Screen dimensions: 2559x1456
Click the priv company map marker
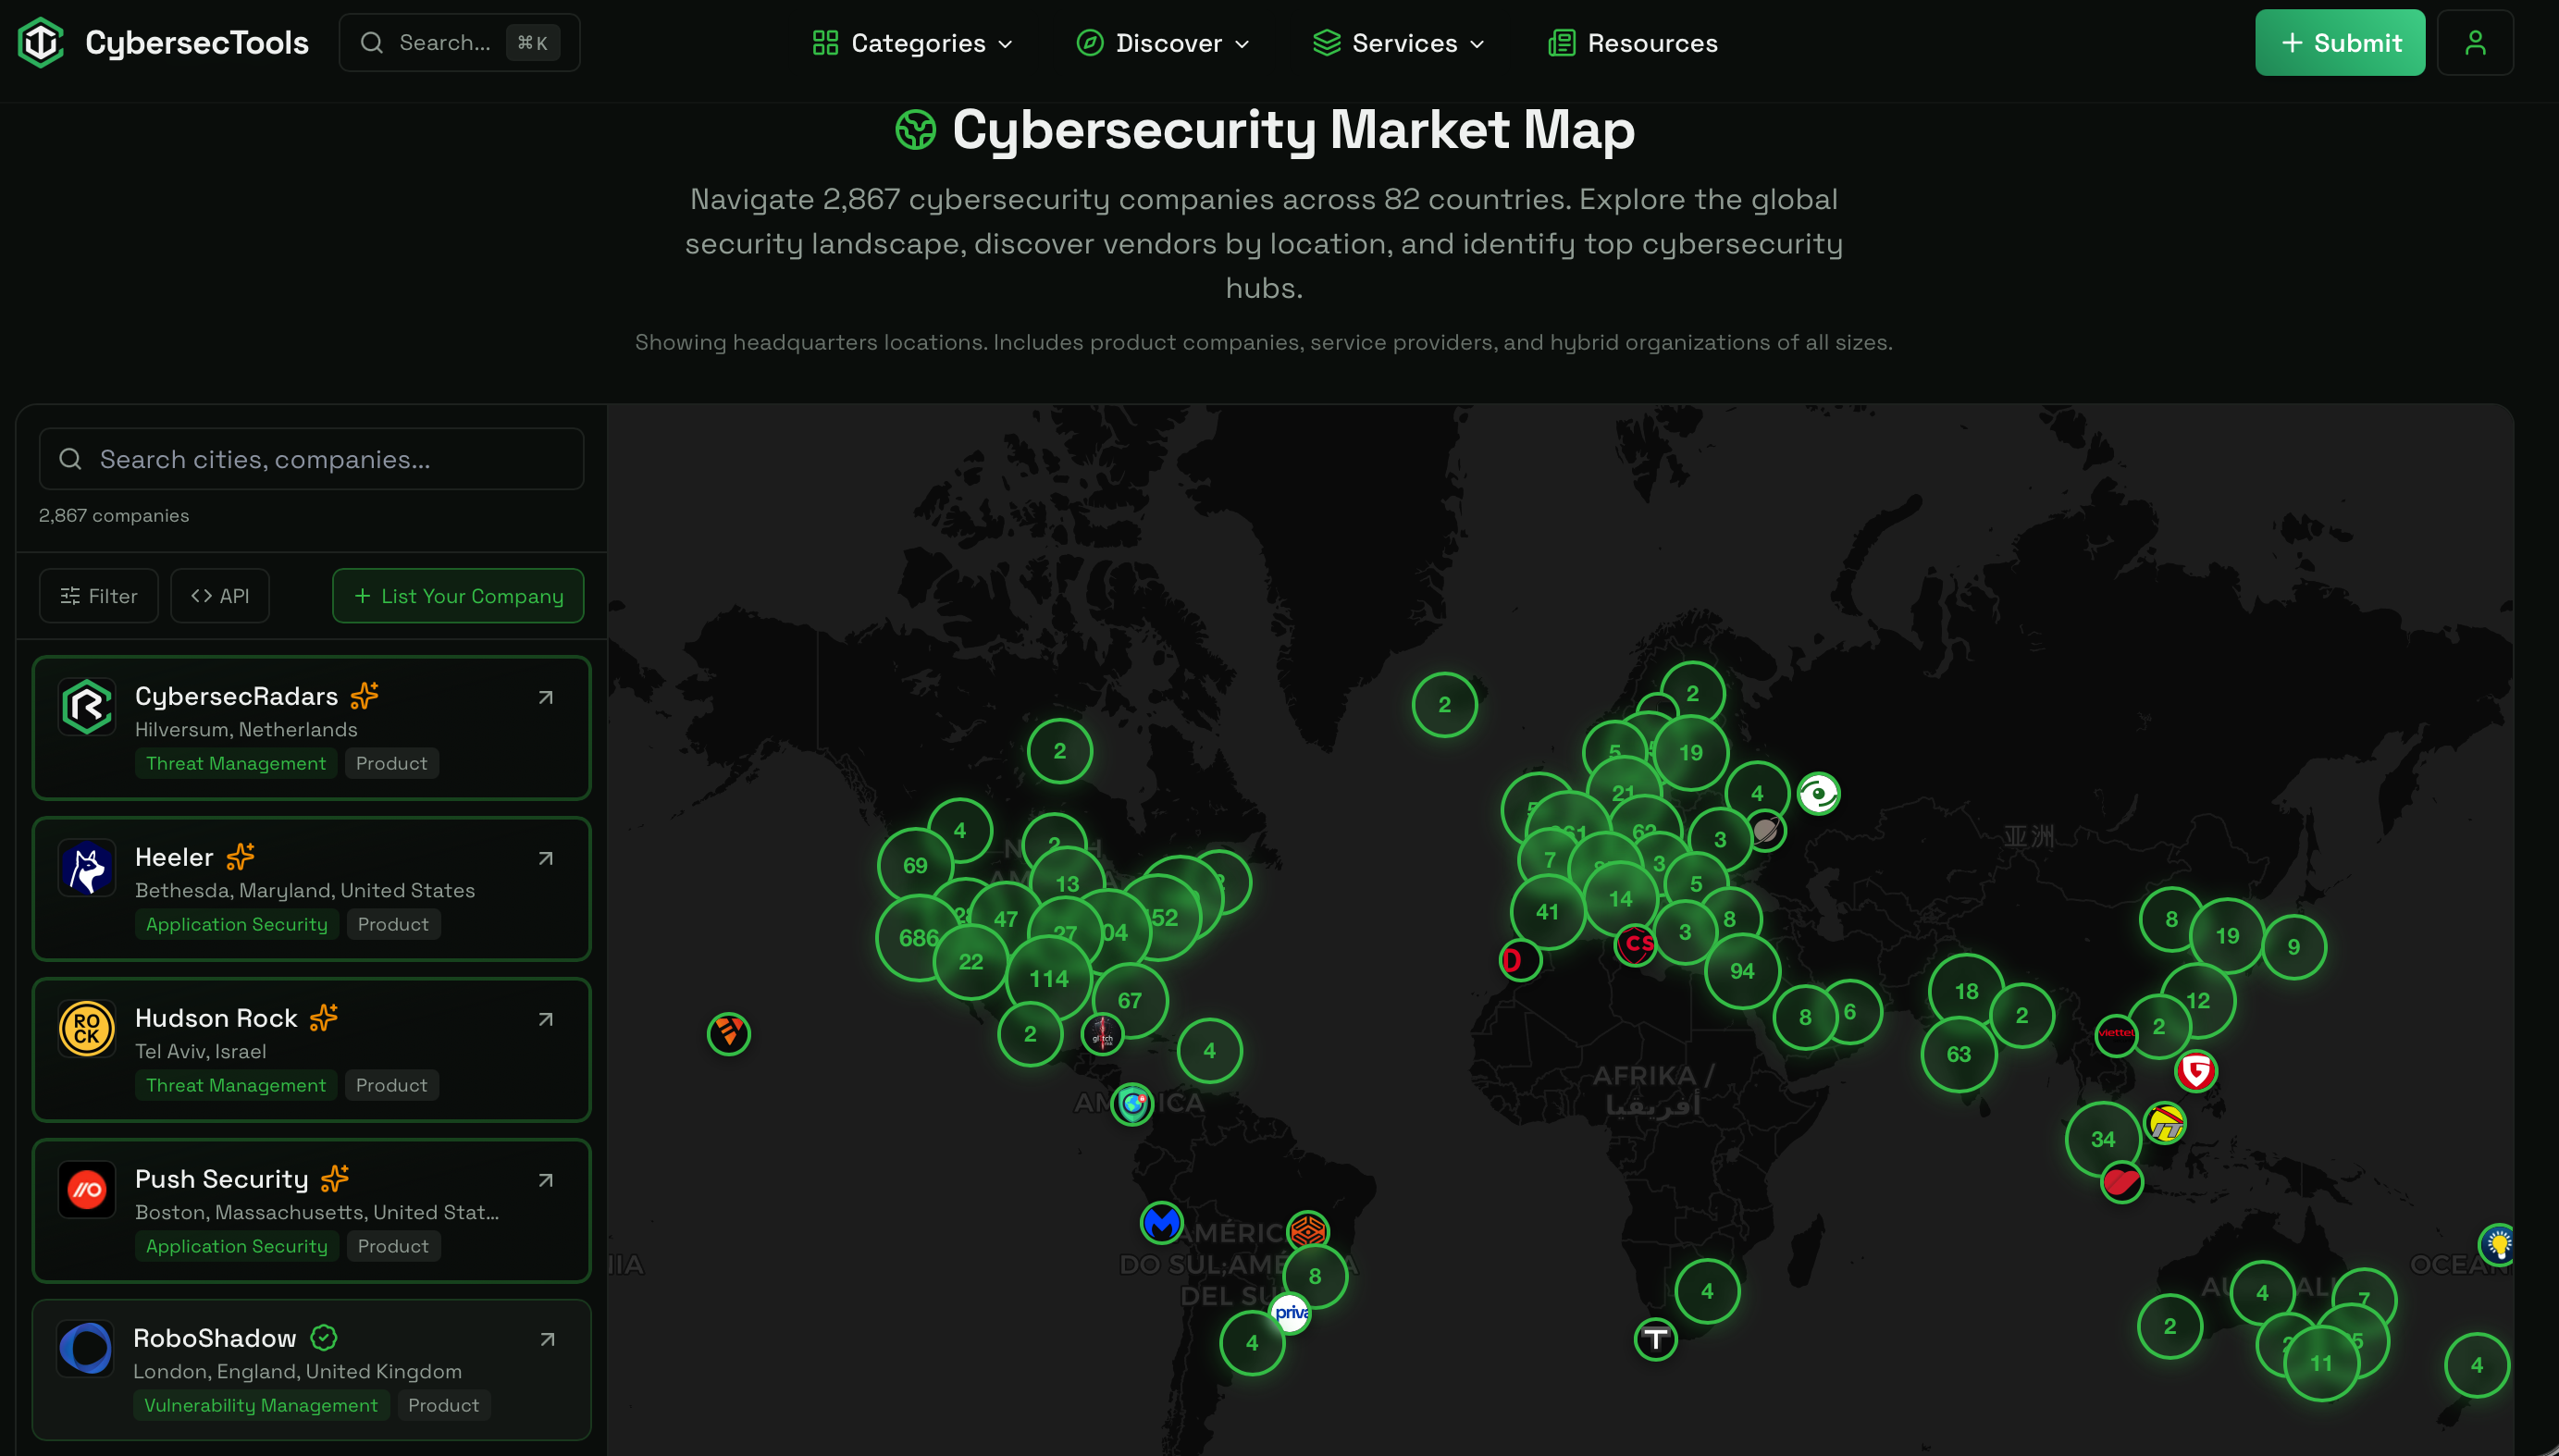(x=1290, y=1313)
